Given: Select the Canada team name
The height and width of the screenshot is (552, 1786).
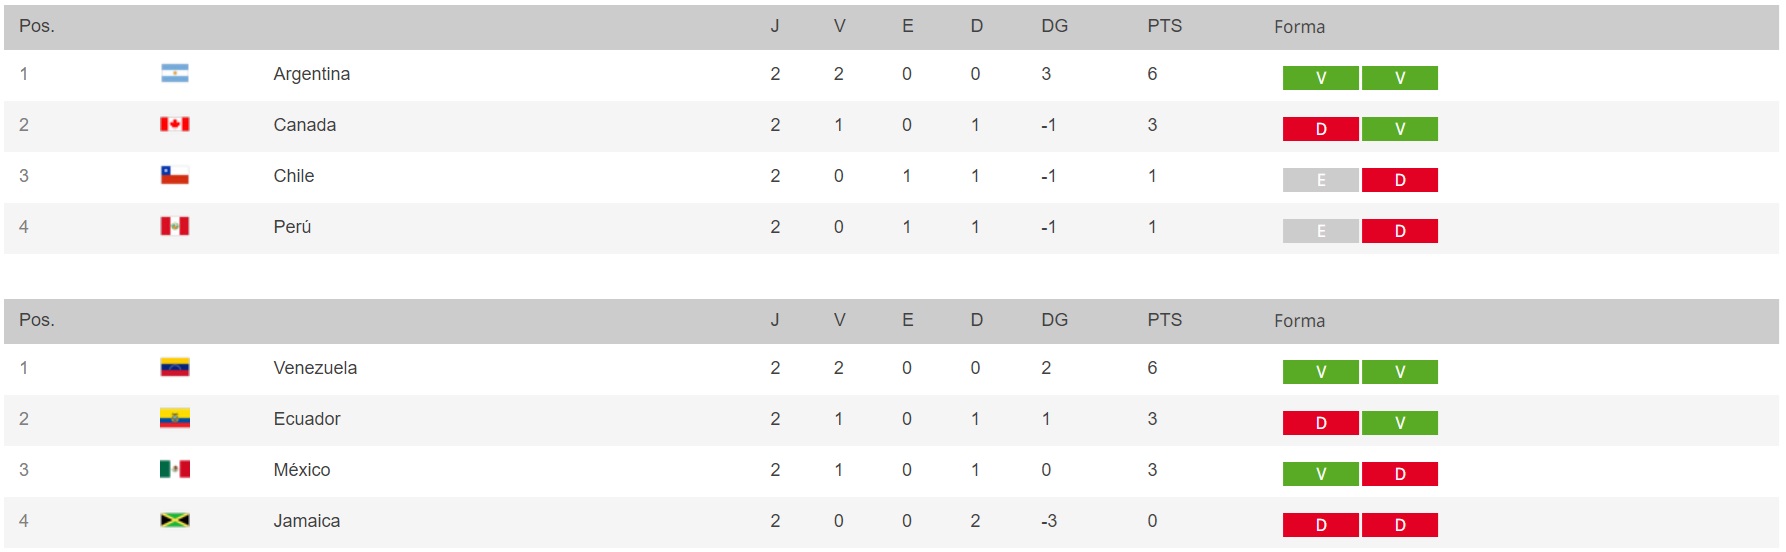Looking at the screenshot, I should (304, 125).
